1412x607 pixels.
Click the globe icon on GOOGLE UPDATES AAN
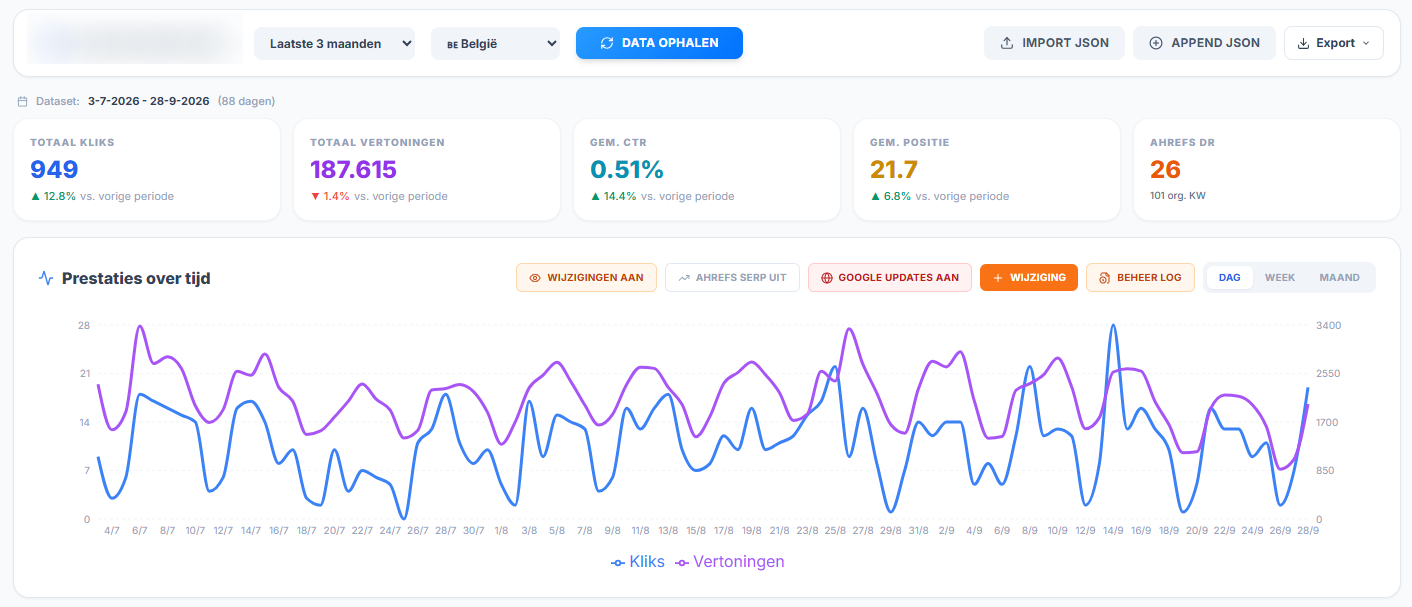(x=827, y=278)
